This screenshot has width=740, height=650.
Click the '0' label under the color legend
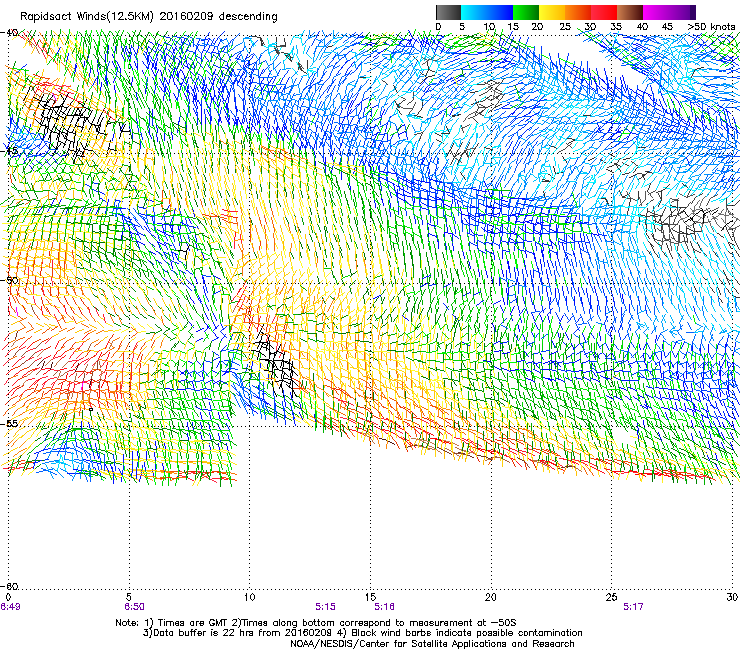438,27
